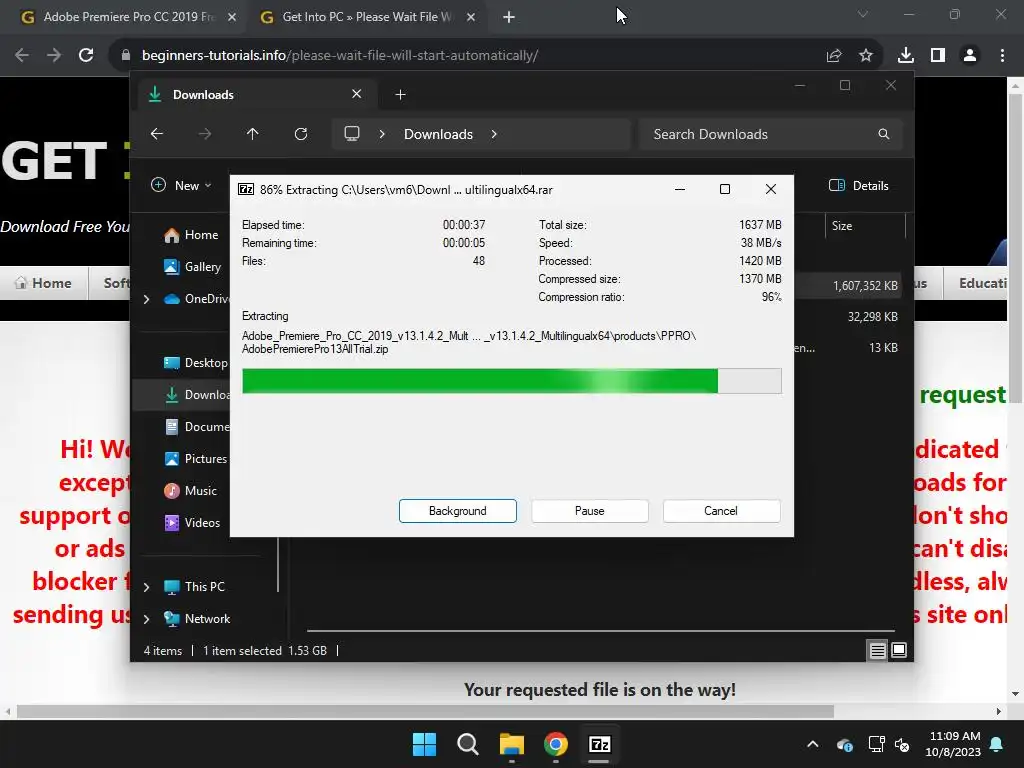Image resolution: width=1024 pixels, height=768 pixels.
Task: Open Documents in Explorer sidebar
Action: pos(197,426)
